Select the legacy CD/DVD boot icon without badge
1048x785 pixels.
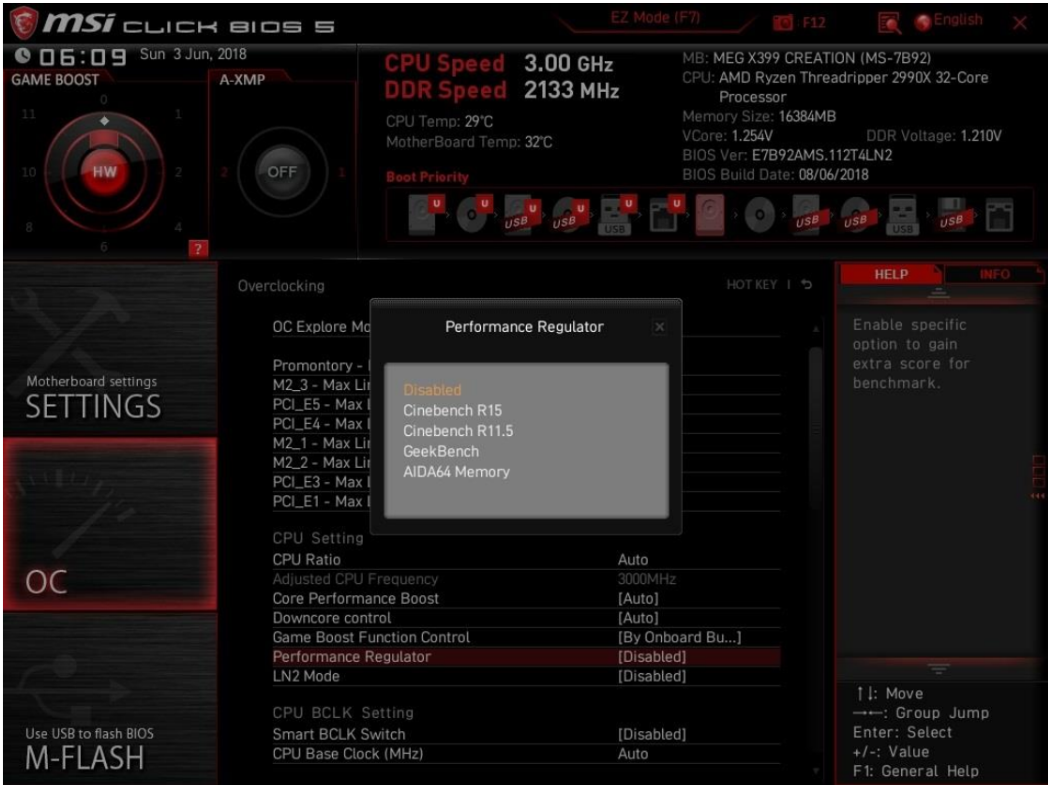click(x=760, y=215)
